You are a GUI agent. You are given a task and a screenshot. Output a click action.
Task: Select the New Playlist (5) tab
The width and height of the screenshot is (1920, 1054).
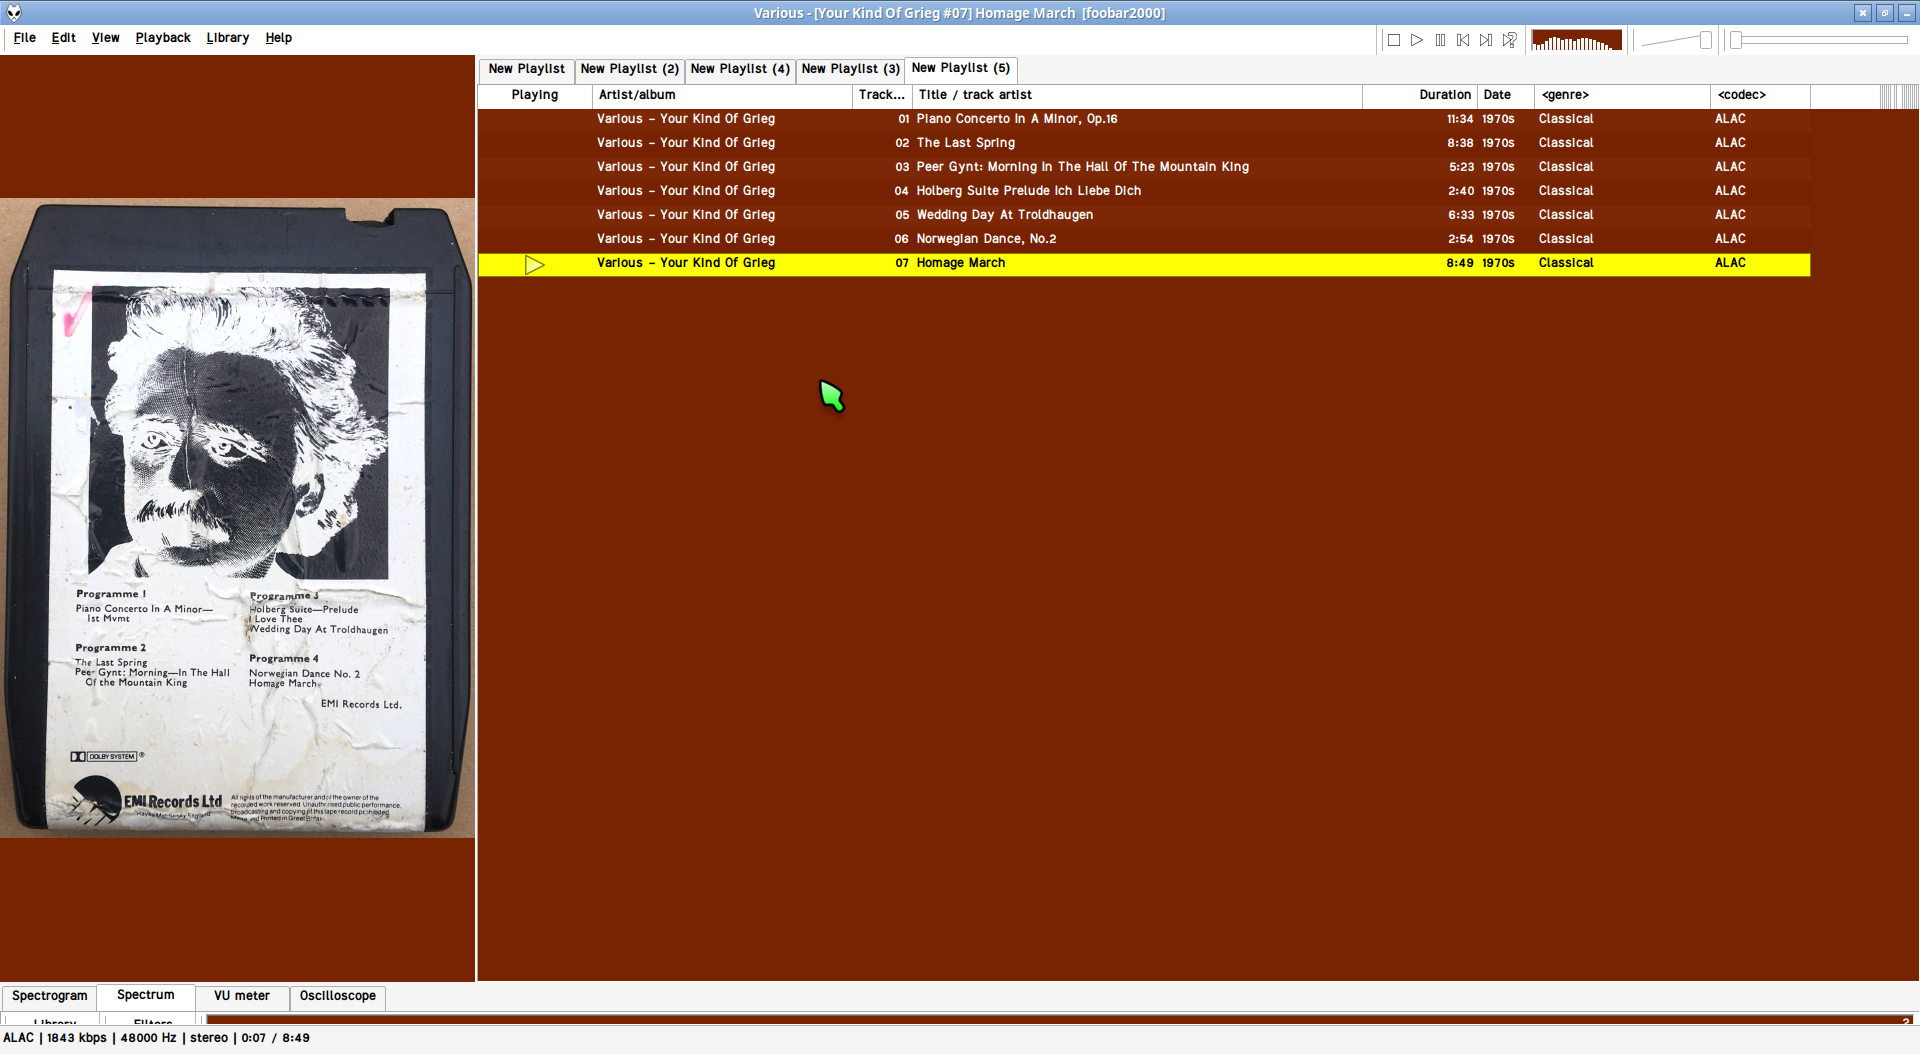click(960, 68)
